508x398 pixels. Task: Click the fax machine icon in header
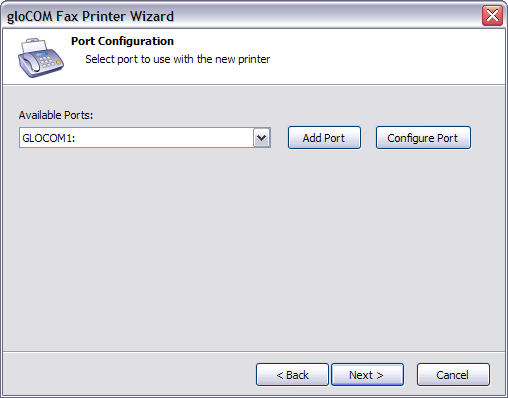pos(41,58)
